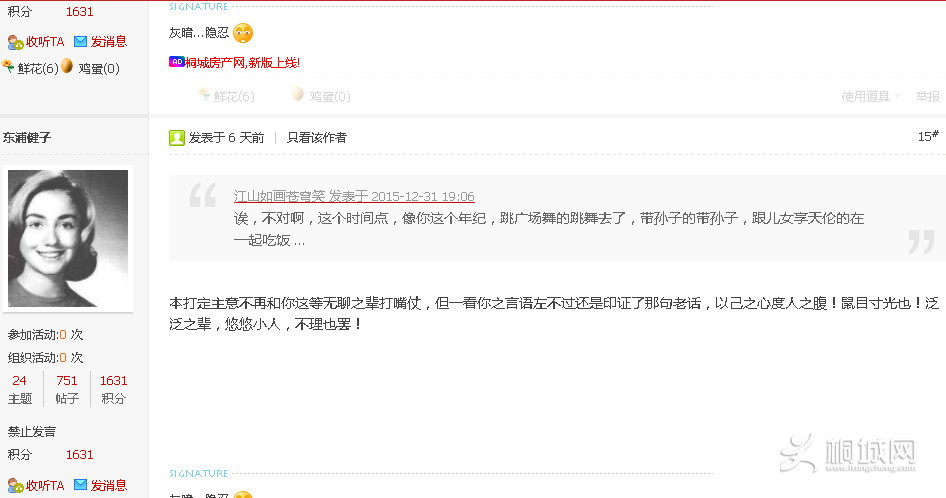Open the 751 帖子 count
The width and height of the screenshot is (946, 498).
(67, 389)
